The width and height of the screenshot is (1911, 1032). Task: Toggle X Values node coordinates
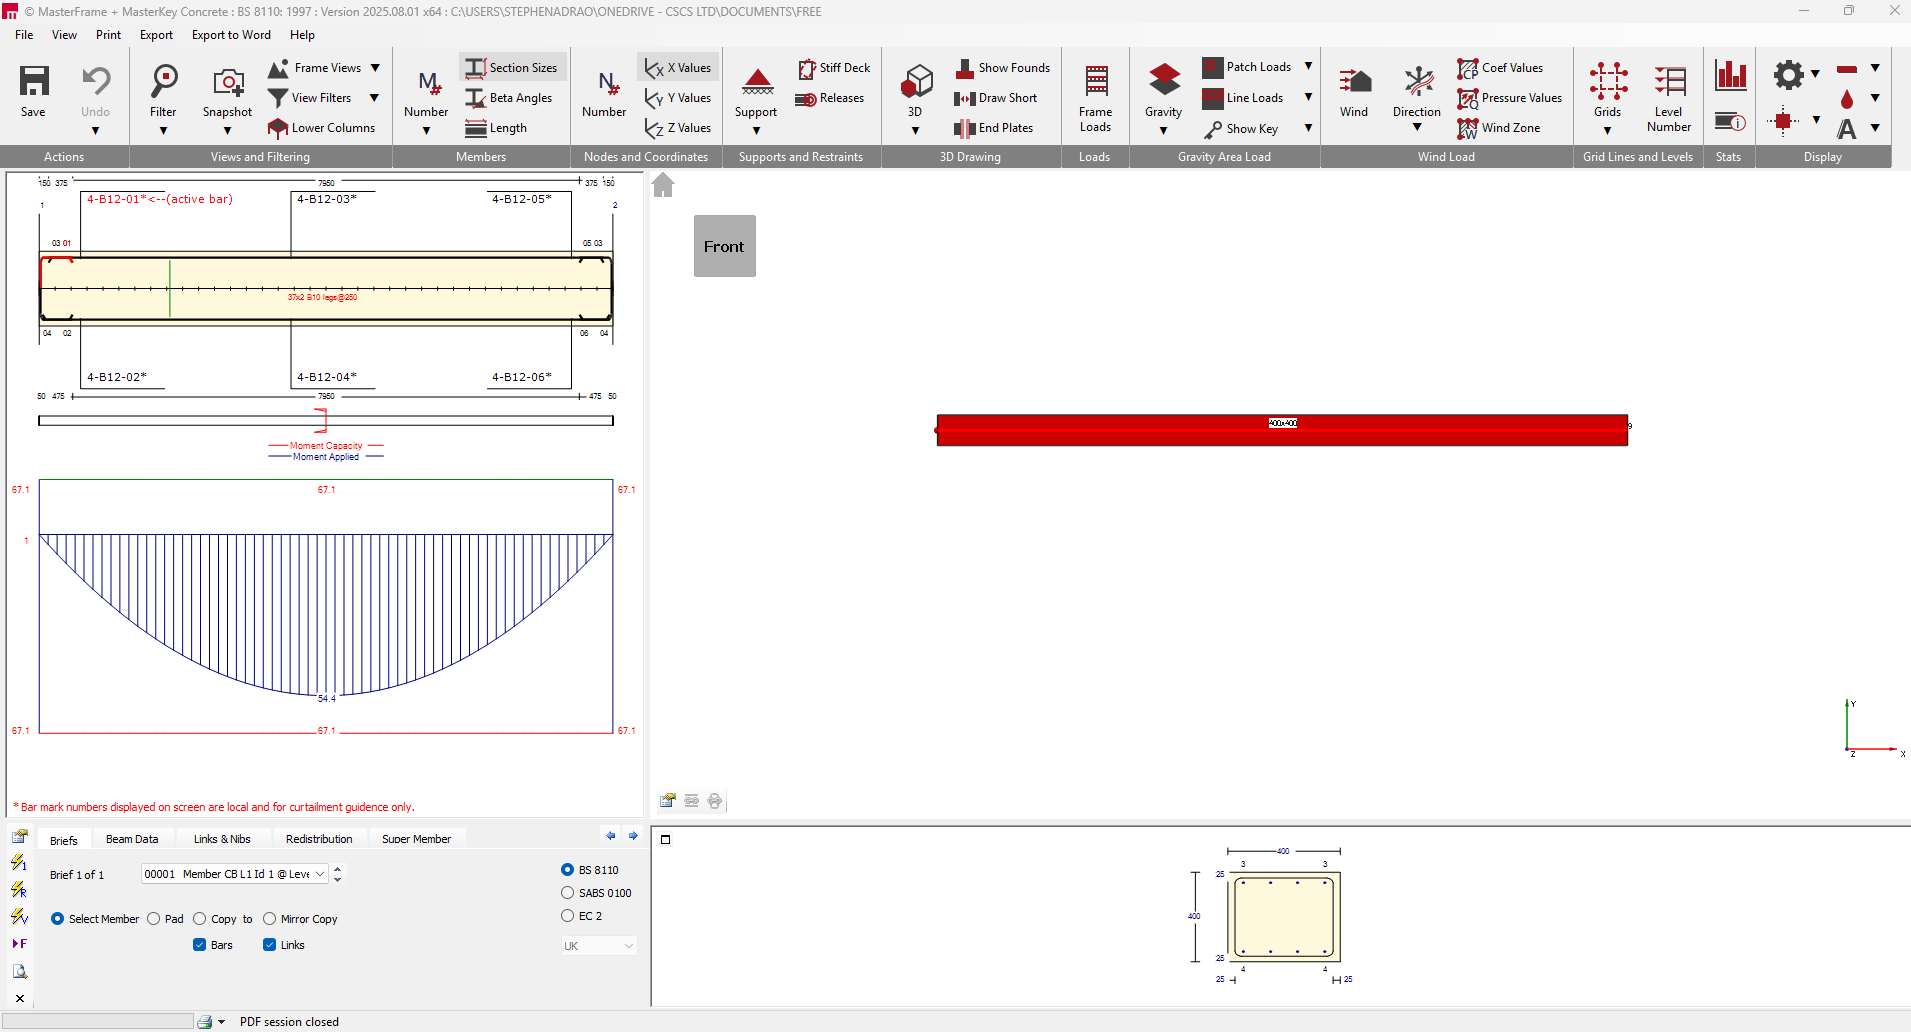678,68
